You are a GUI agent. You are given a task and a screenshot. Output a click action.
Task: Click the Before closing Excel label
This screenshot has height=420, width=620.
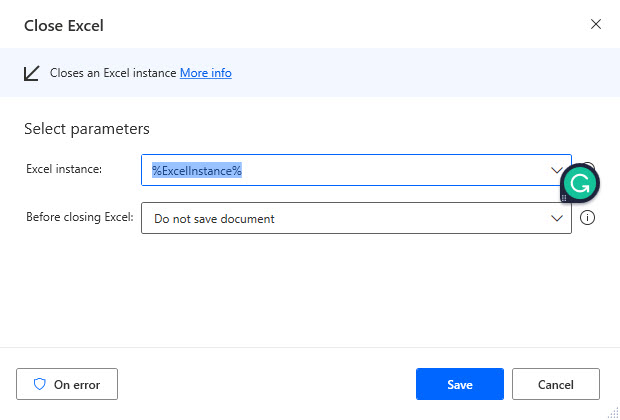[x=80, y=217]
